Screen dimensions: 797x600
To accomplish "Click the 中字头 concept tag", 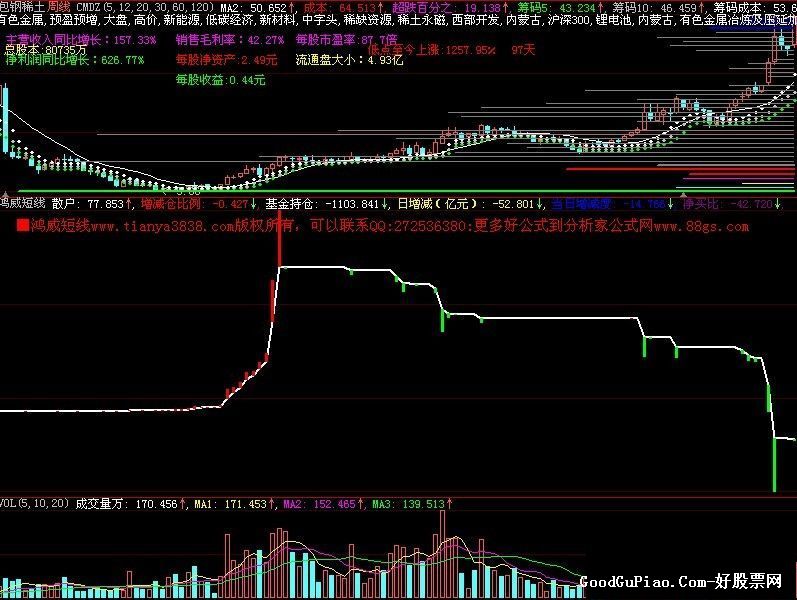I will [x=319, y=20].
